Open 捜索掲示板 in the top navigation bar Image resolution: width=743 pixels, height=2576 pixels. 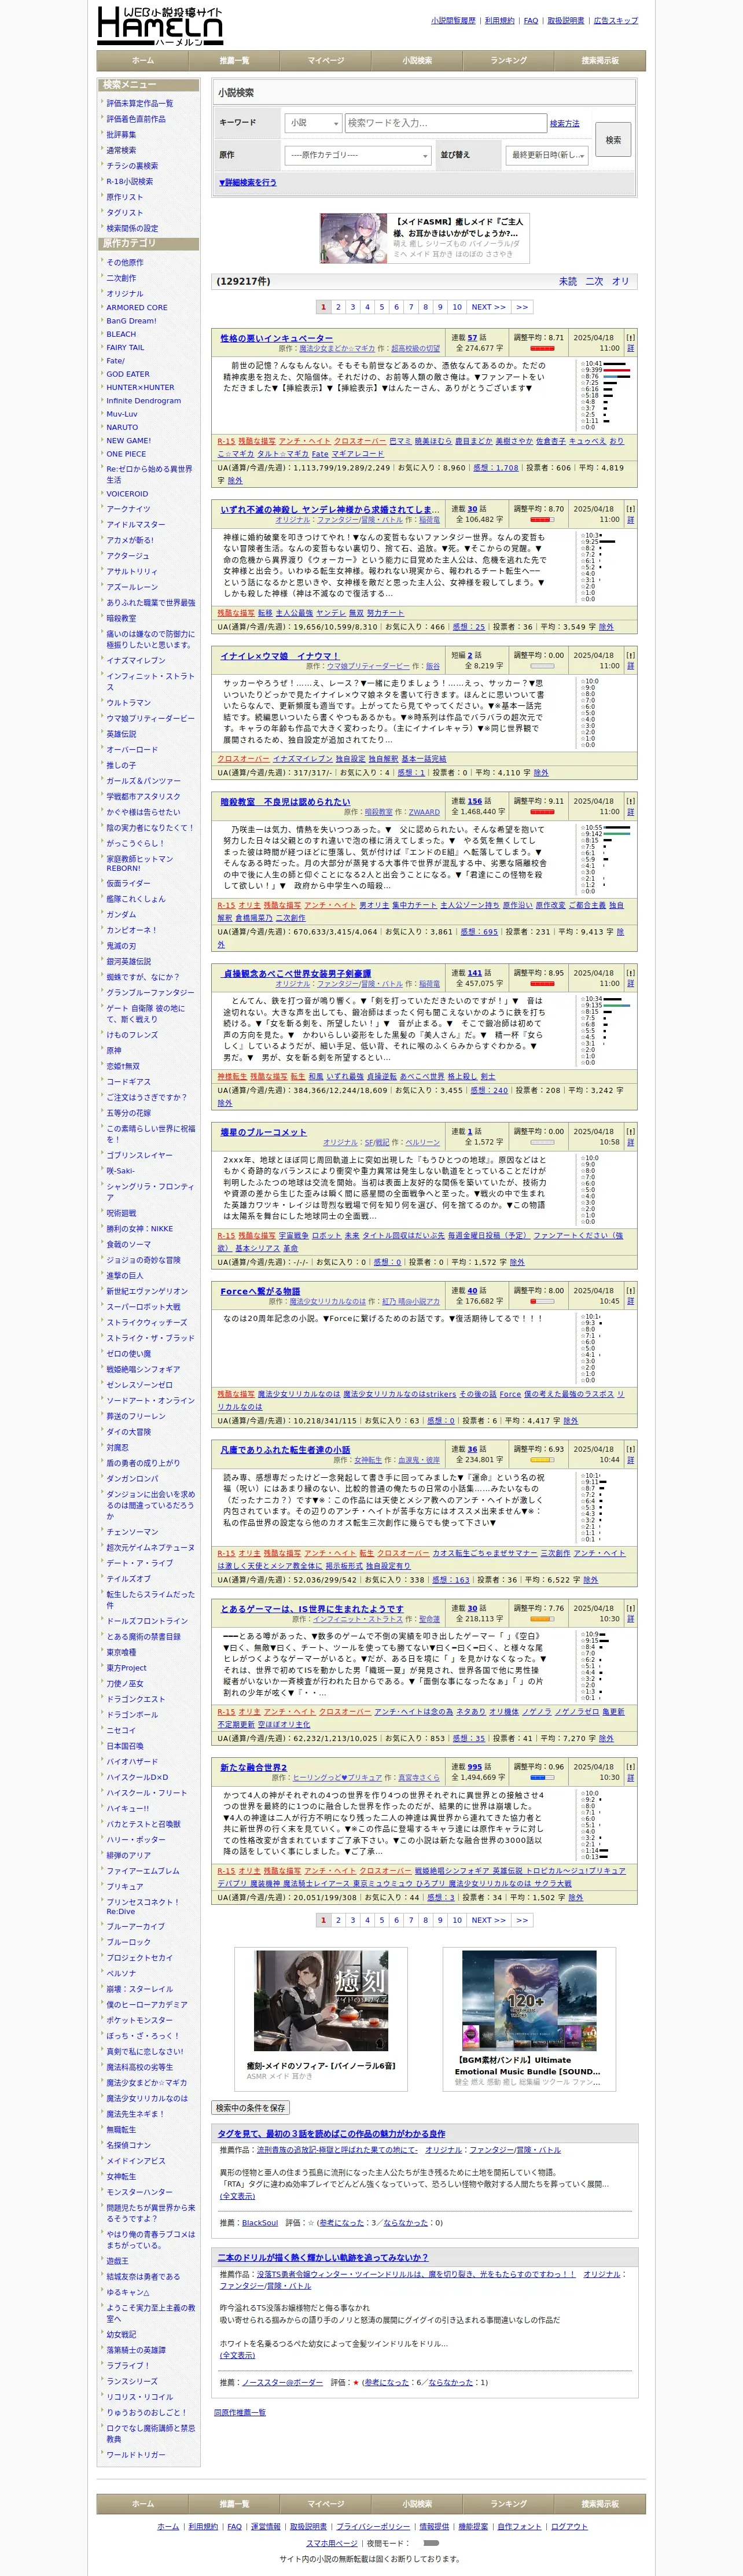[600, 61]
